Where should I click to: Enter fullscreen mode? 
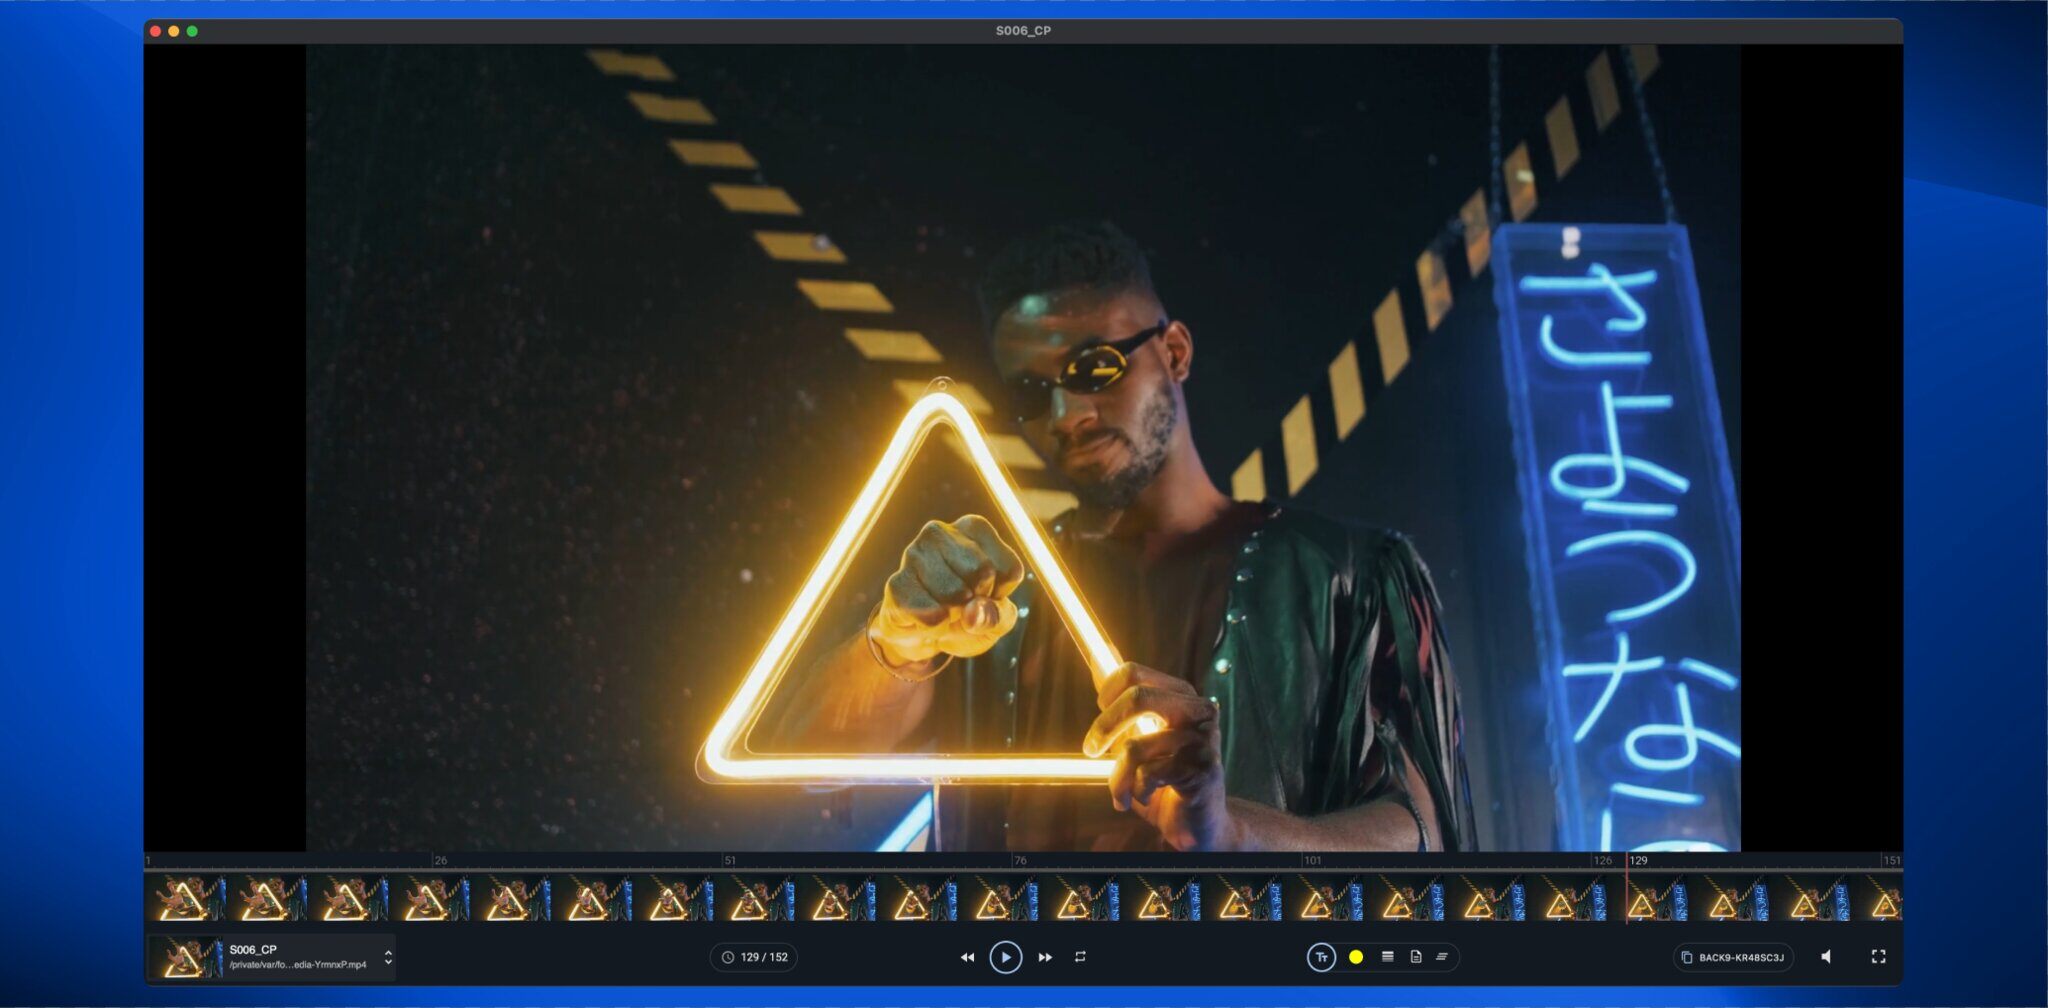(x=1878, y=957)
